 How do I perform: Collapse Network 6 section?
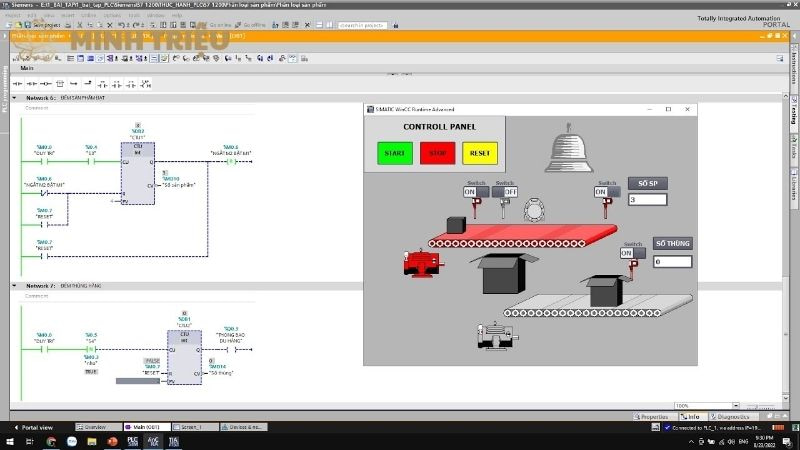point(15,99)
